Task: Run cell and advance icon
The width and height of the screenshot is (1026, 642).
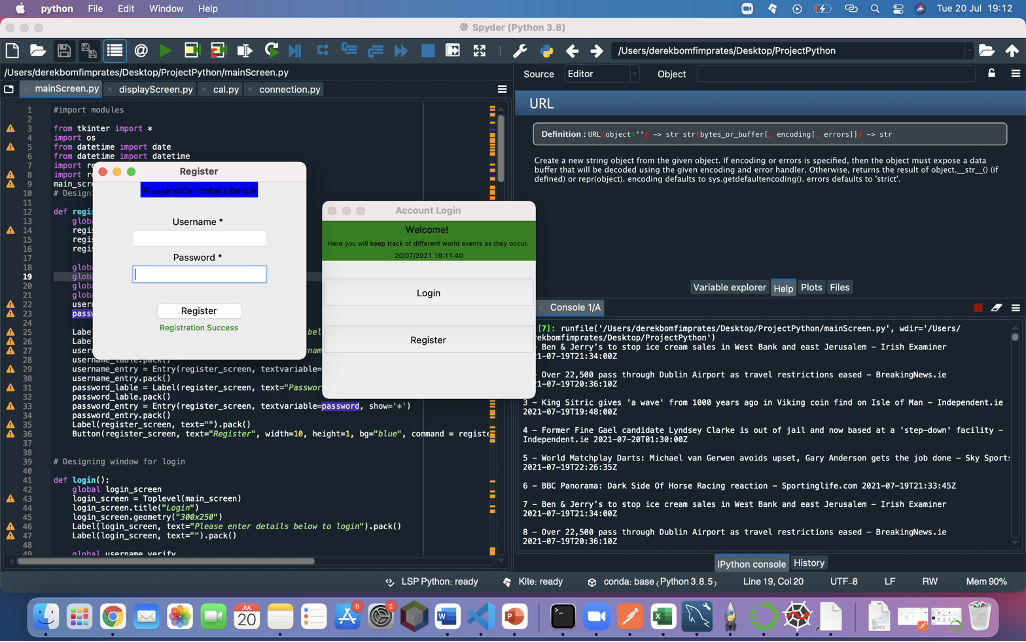Action: 218,50
